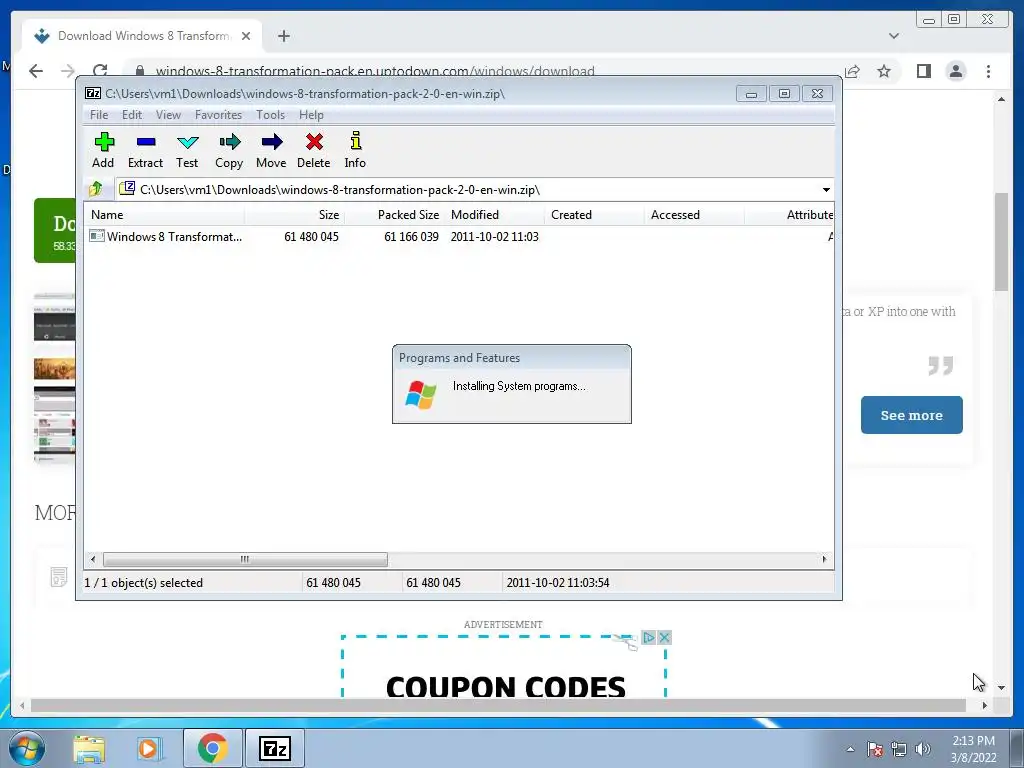This screenshot has width=1024, height=768.
Task: Open the Tools menu
Action: coord(270,115)
